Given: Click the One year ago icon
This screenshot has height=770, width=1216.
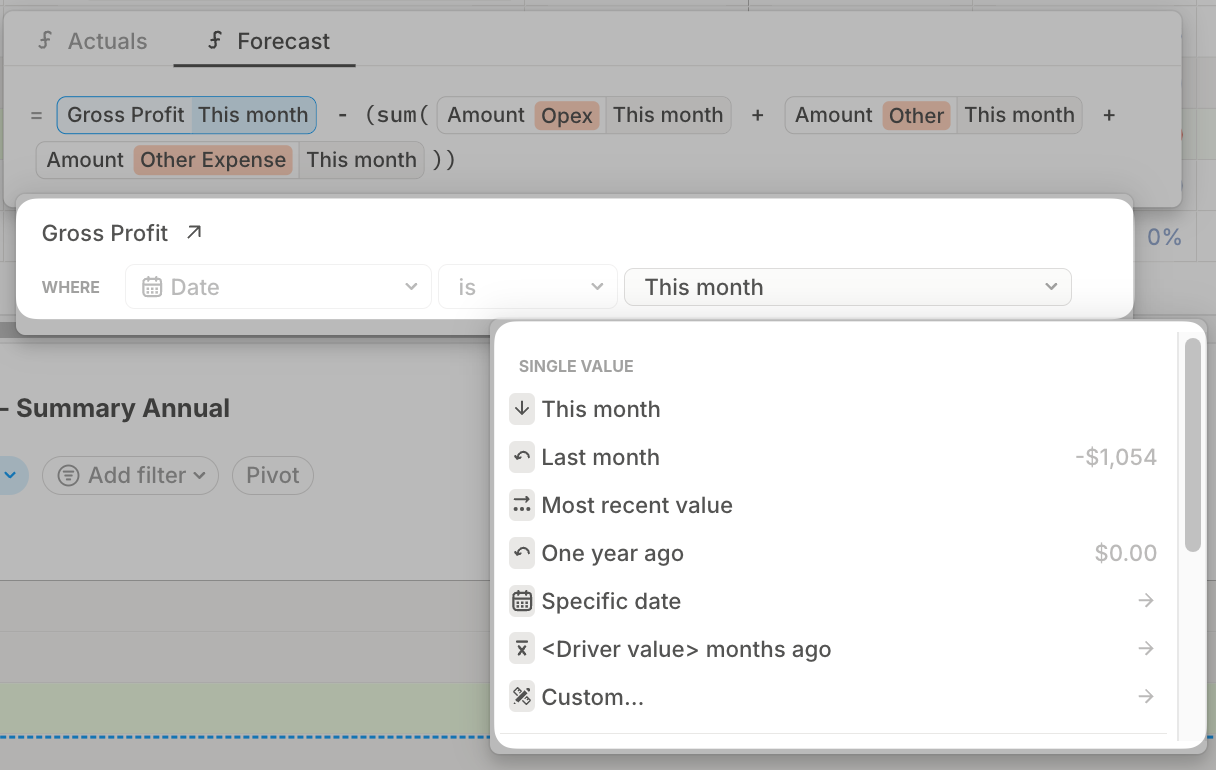Looking at the screenshot, I should click(522, 553).
